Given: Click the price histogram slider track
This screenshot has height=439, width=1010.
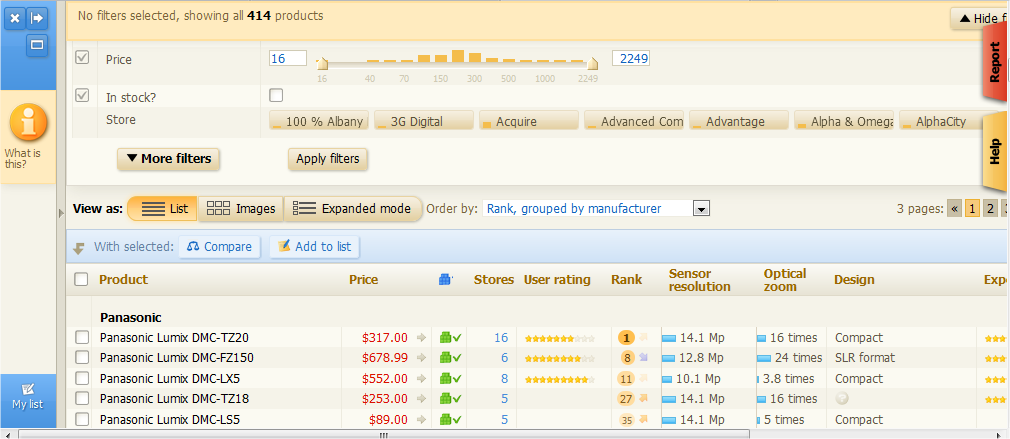Looking at the screenshot, I should coord(457,63).
